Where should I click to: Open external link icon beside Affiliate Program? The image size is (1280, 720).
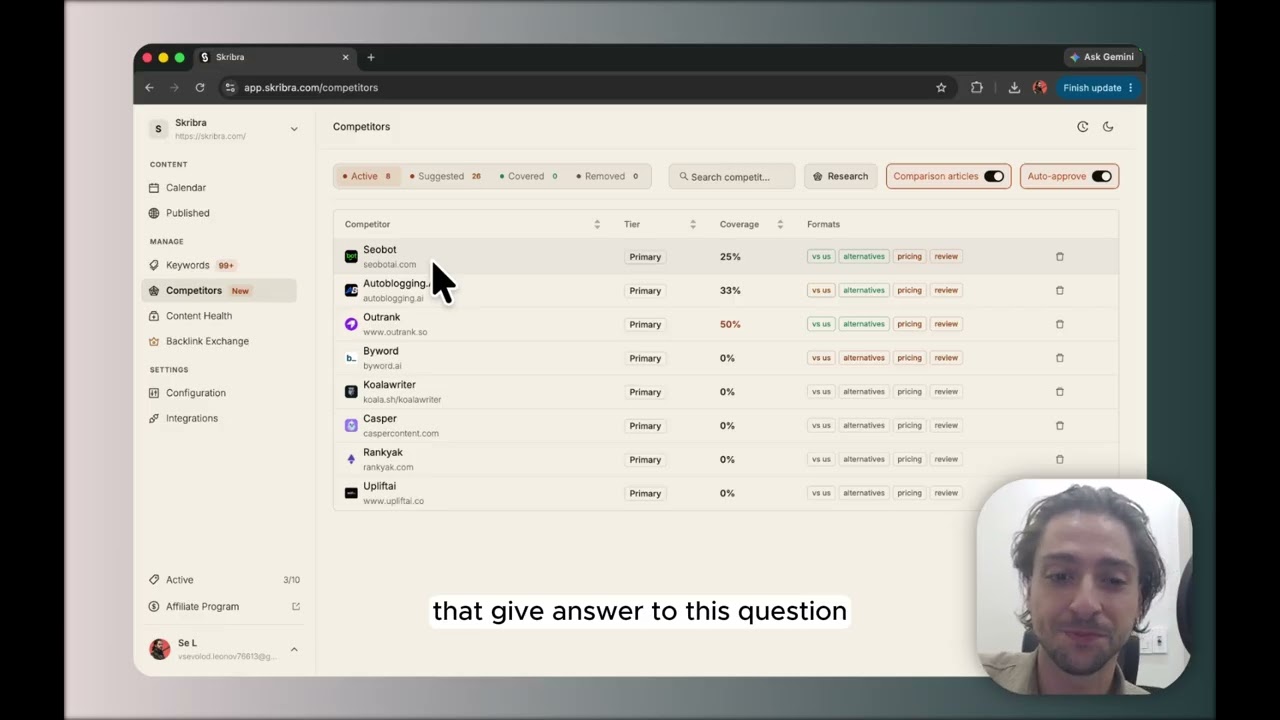tap(296, 607)
